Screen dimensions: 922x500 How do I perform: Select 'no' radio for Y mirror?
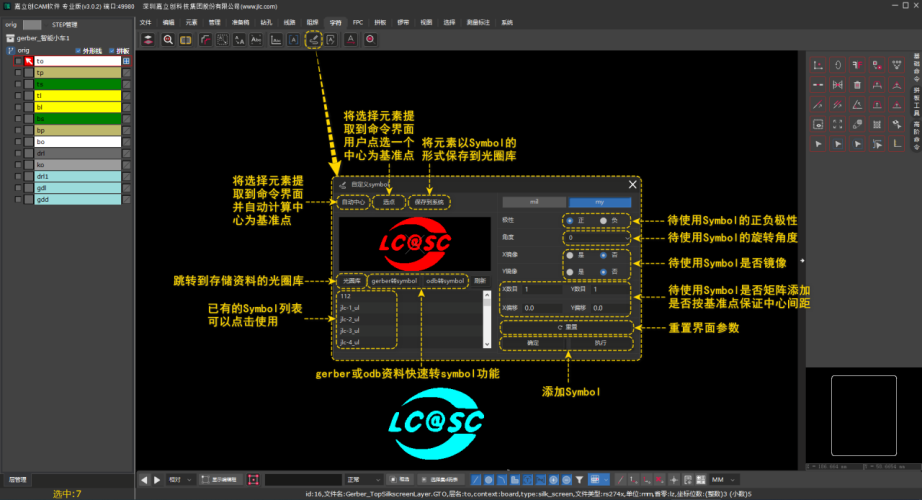603,272
